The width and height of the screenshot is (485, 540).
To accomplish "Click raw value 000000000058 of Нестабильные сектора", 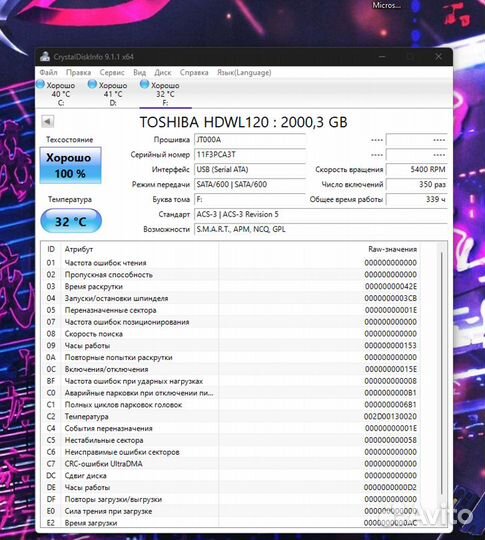I will pos(391,440).
